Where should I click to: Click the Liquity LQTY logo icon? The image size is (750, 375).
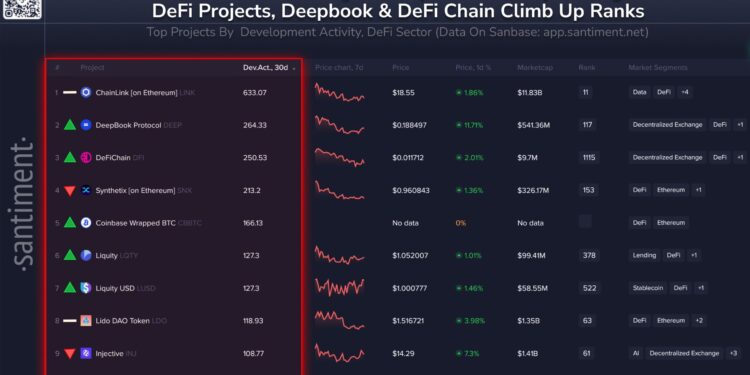point(86,255)
